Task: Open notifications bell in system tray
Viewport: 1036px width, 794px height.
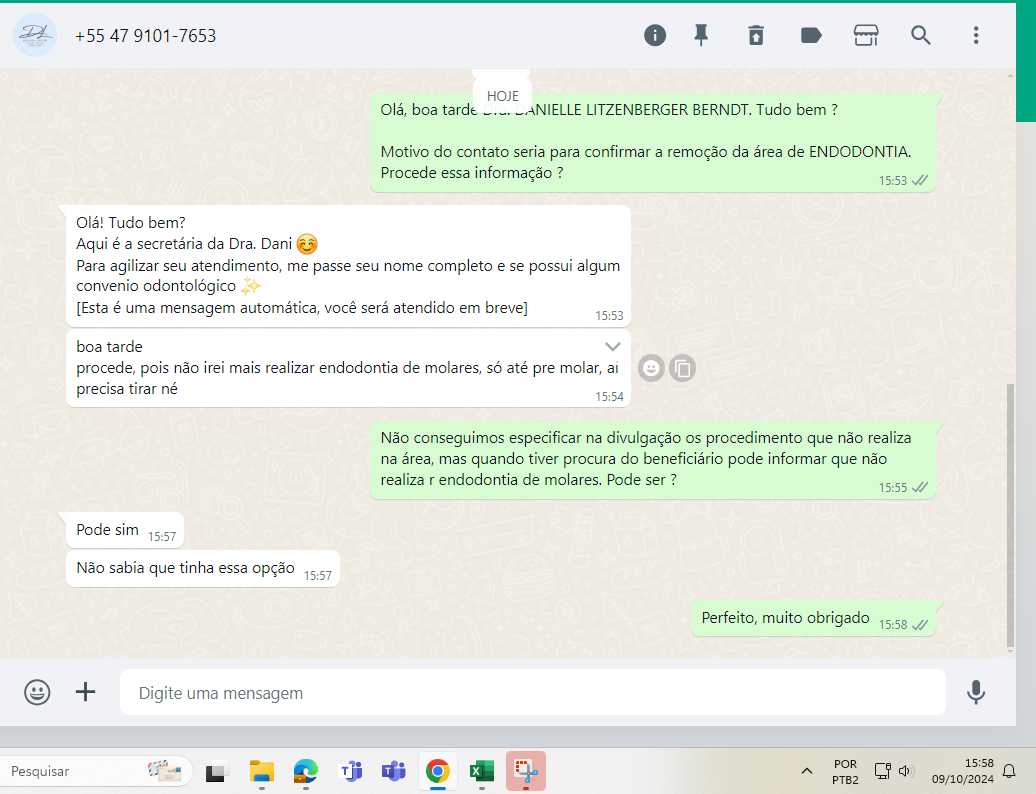Action: tap(1009, 771)
